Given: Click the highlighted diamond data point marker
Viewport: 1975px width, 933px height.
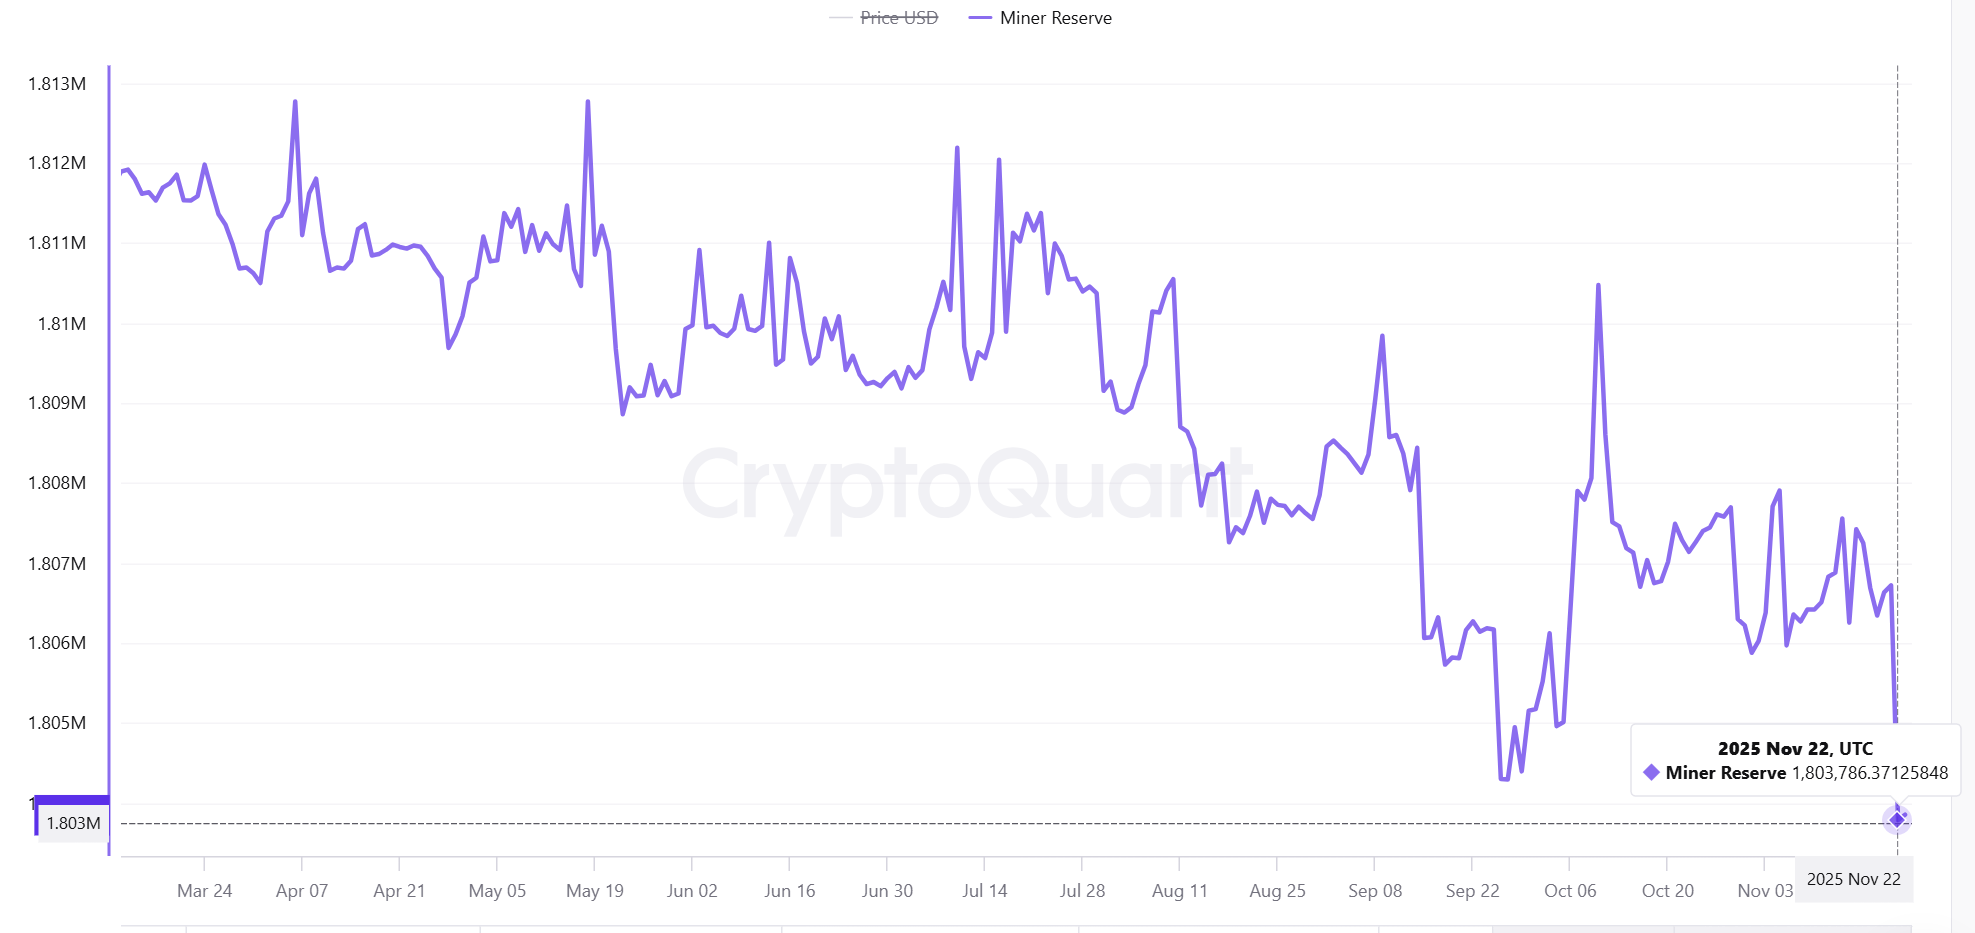Looking at the screenshot, I should pyautogui.click(x=1897, y=820).
